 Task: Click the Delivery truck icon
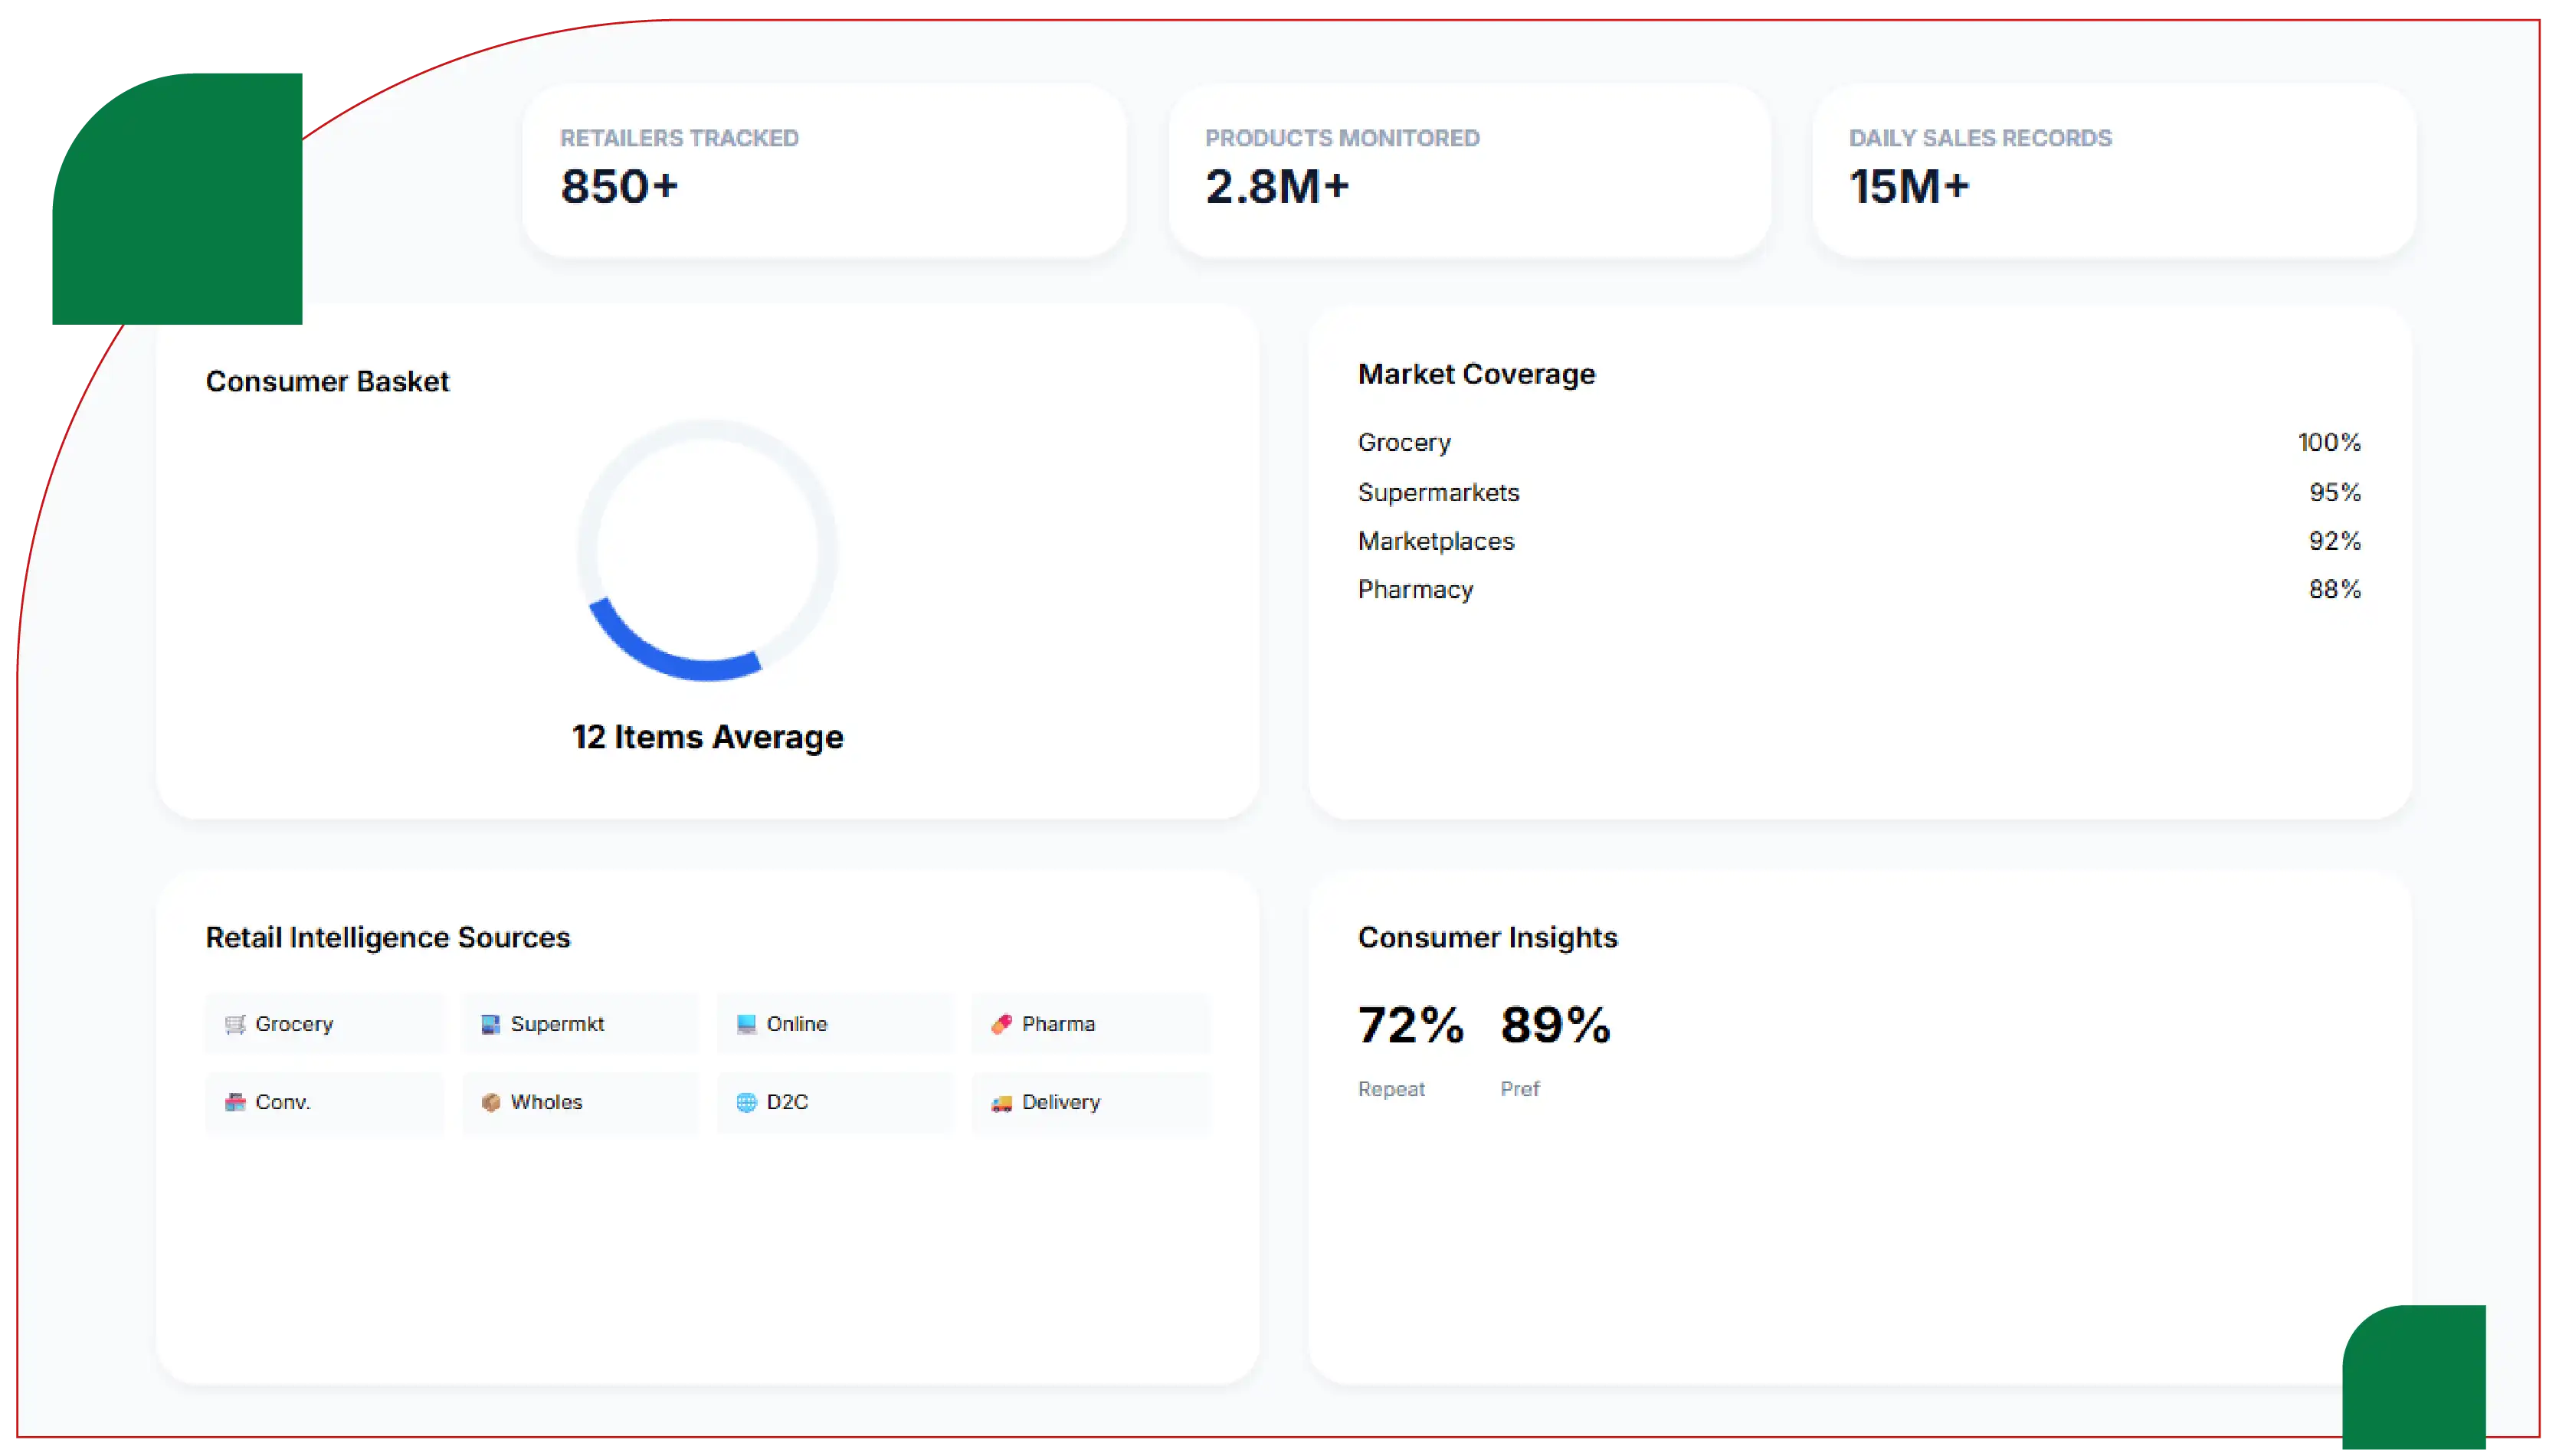(1001, 1102)
